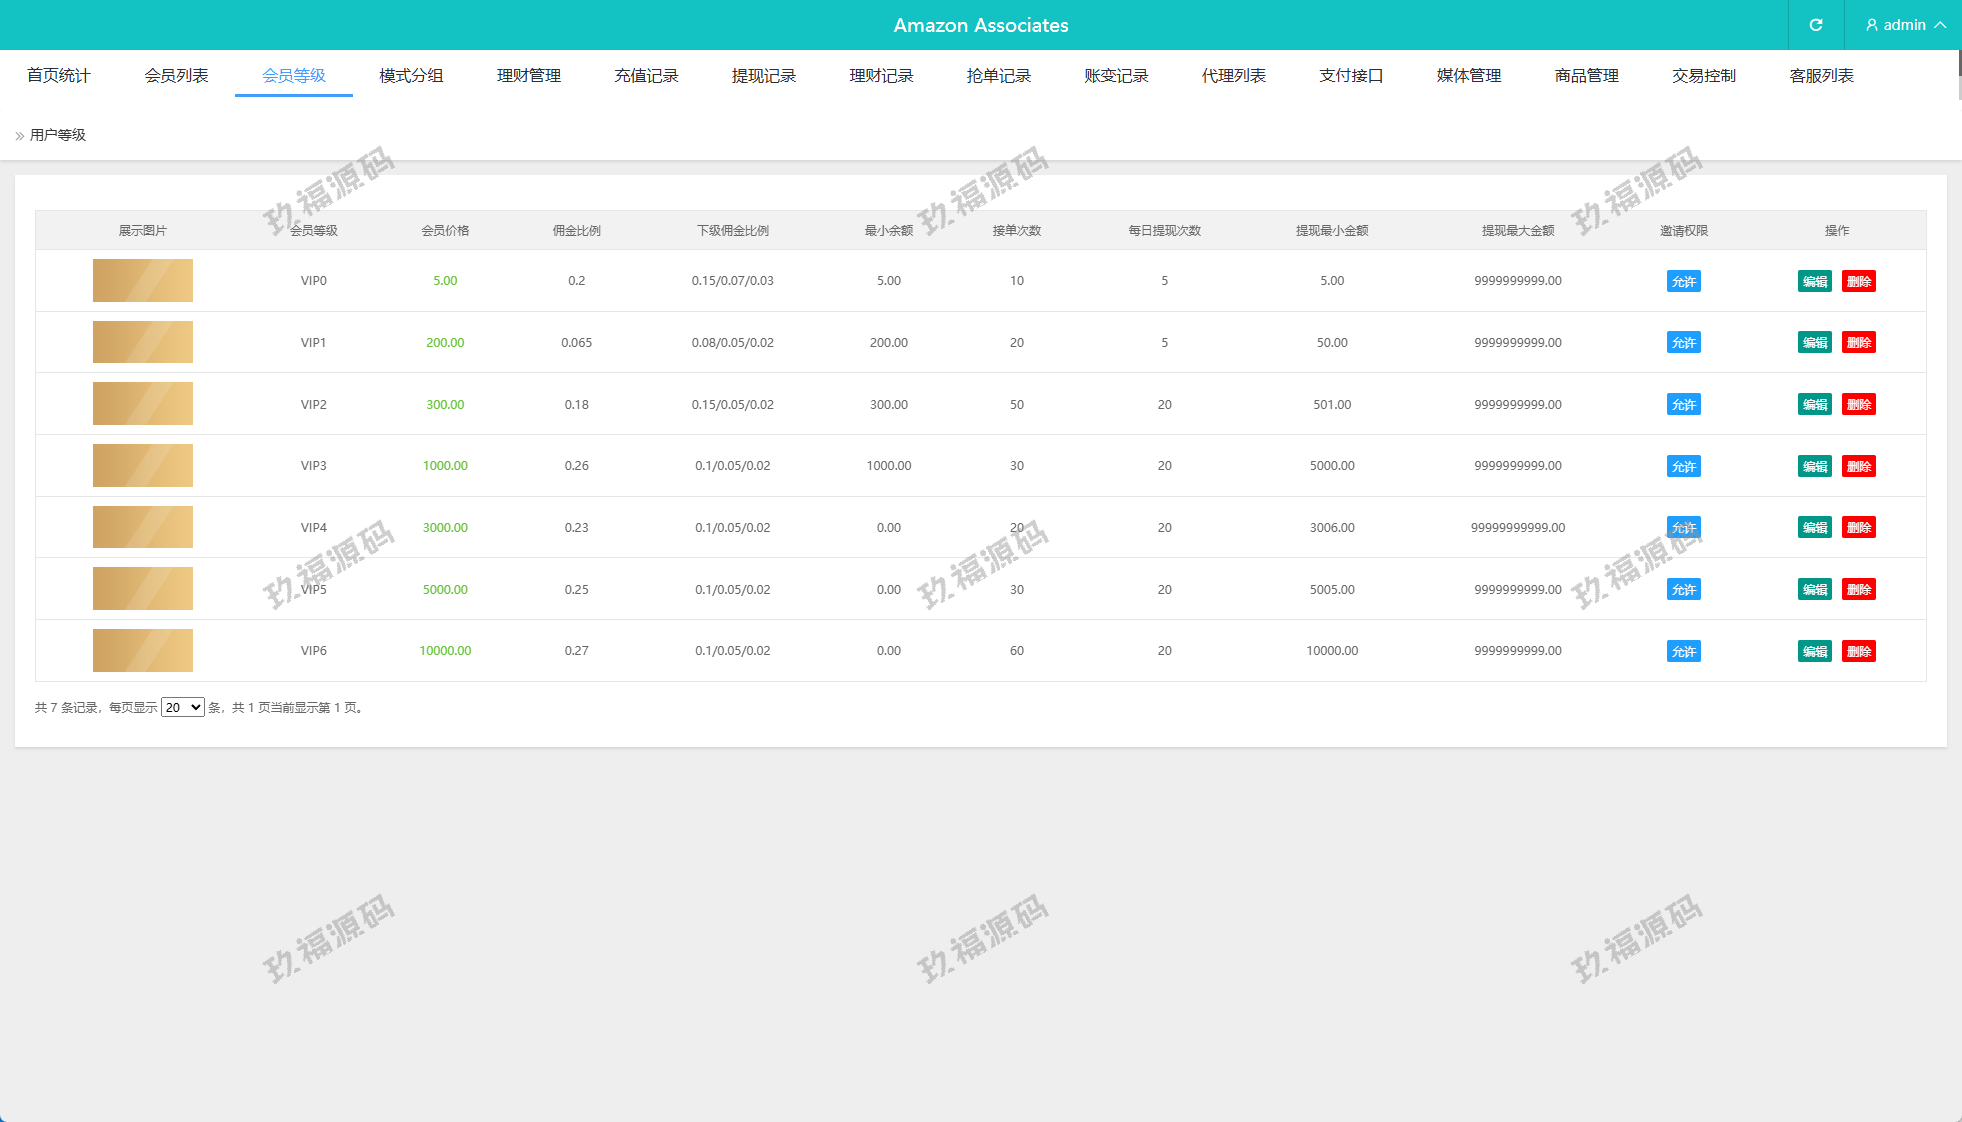Image resolution: width=1962 pixels, height=1122 pixels.
Task: Toggle 允许 invite permission for VIP2
Action: [x=1683, y=405]
